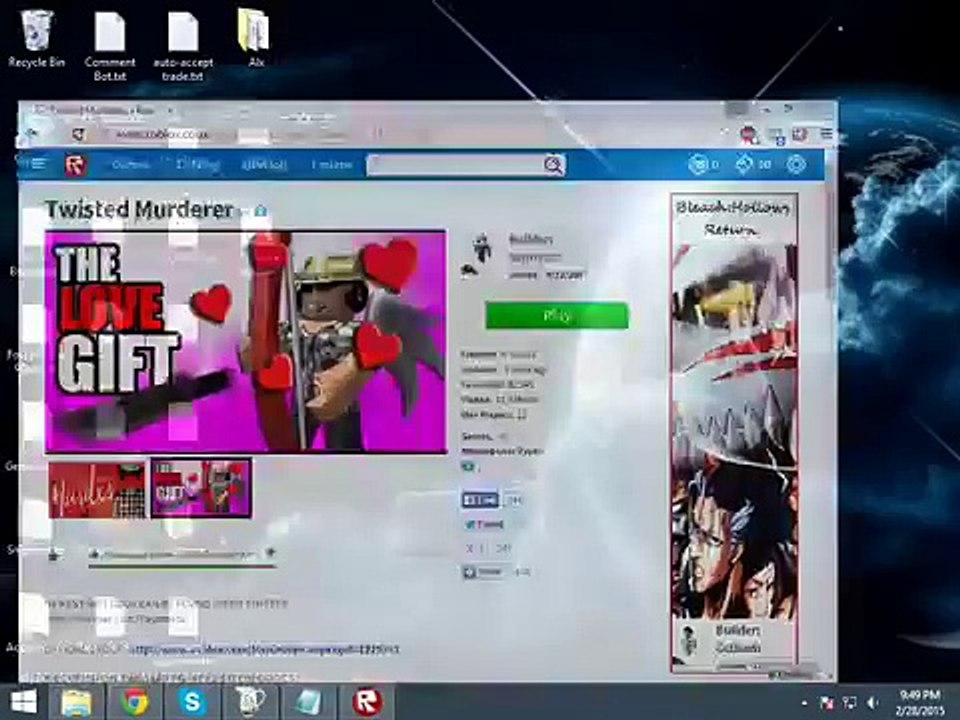Click the Tweet button
Screen dimensions: 960x720
coord(484,525)
